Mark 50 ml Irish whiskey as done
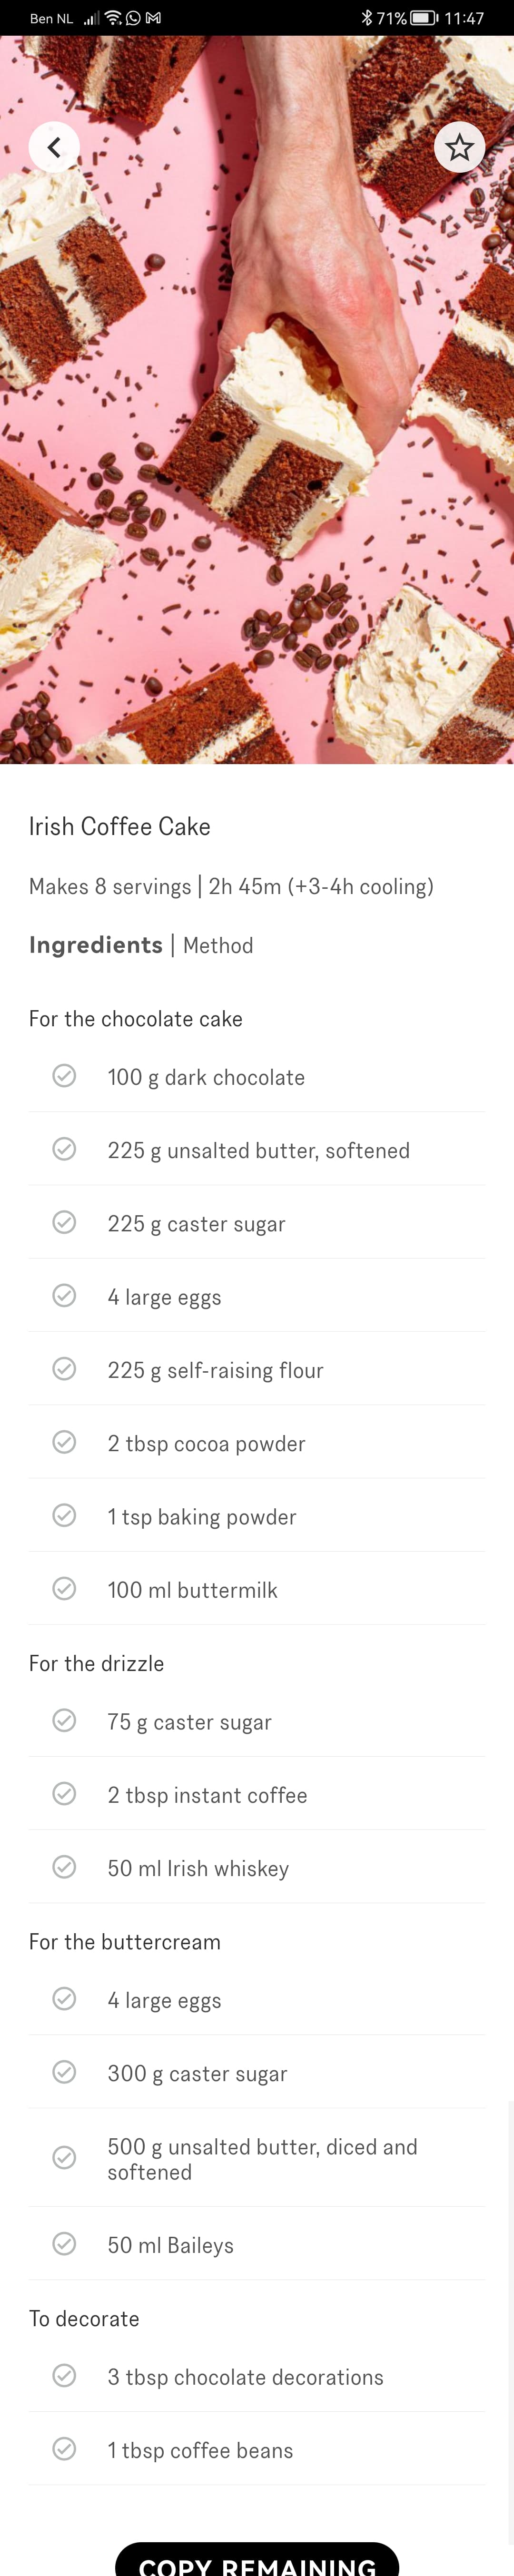The image size is (514, 2576). [x=64, y=1866]
